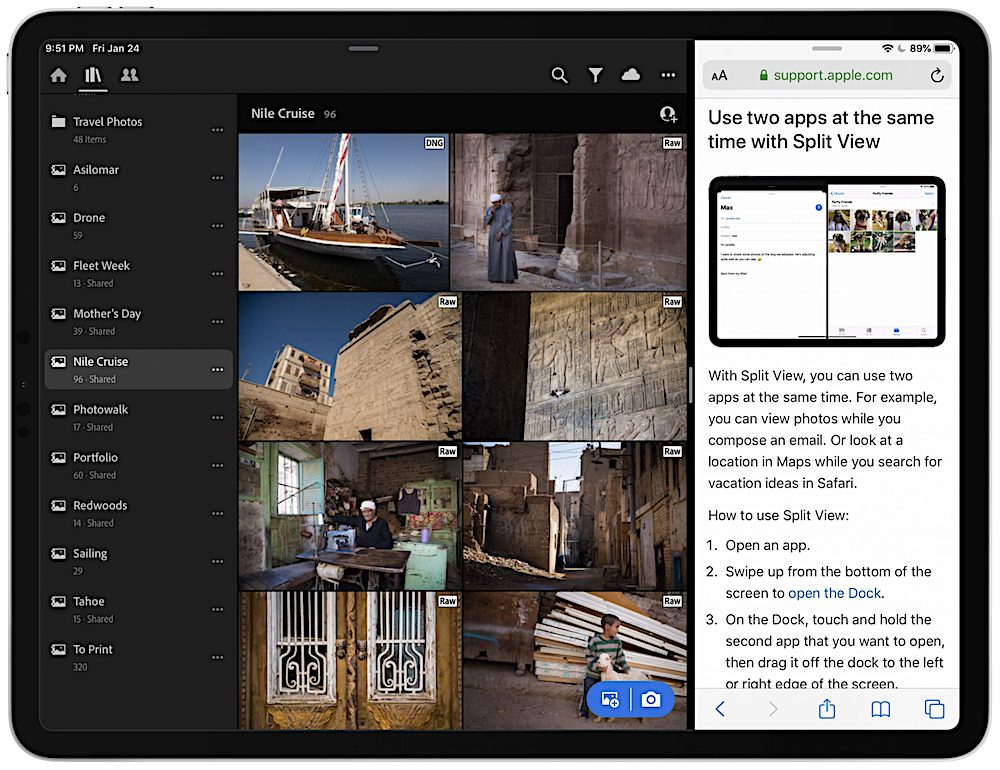Viewport: 1000px width, 770px height.
Task: Open the stone temple and building photo
Action: (x=349, y=366)
